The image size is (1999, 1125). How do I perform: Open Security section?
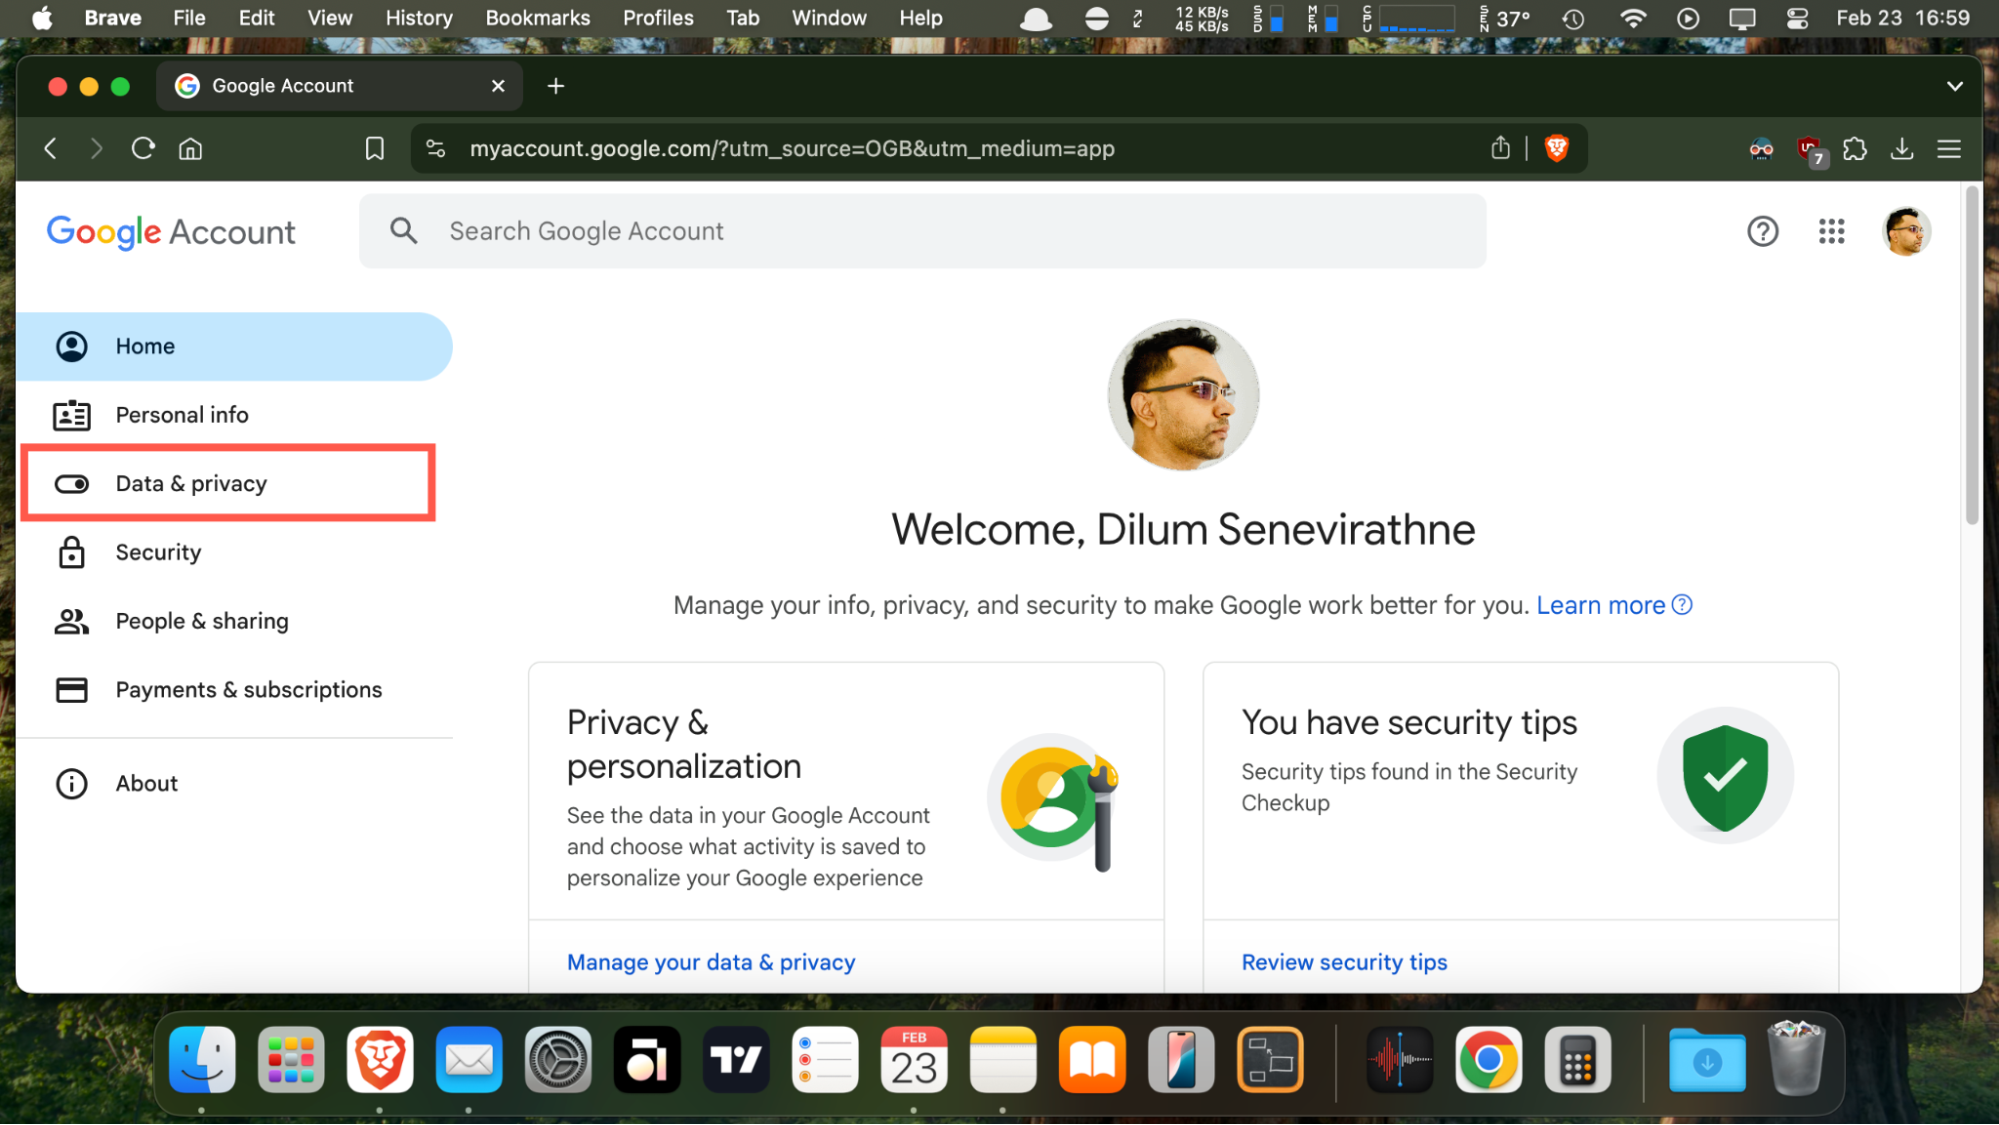234,552
